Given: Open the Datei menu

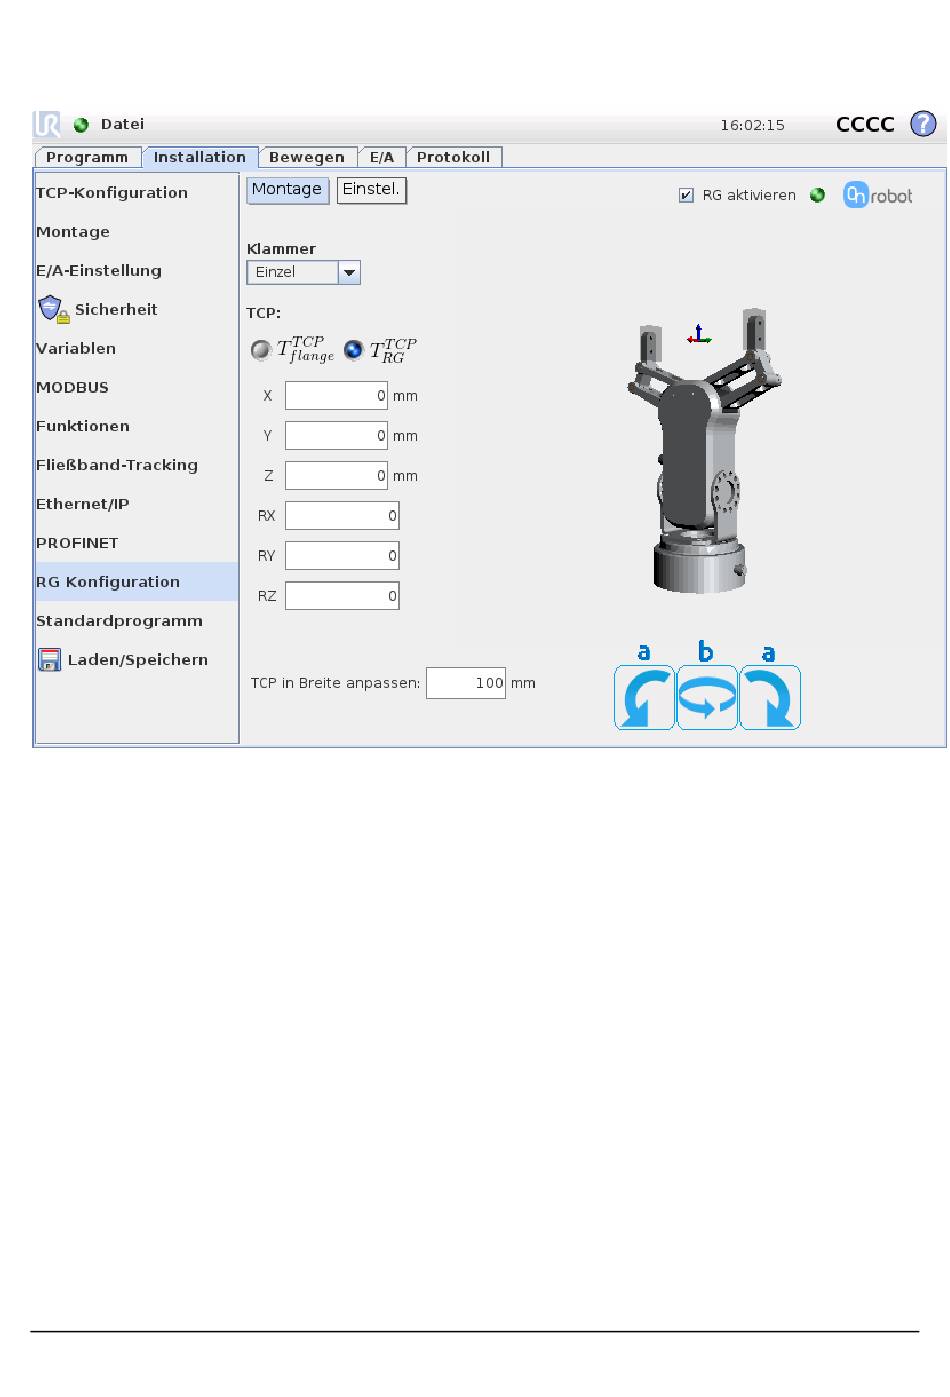Looking at the screenshot, I should (x=122, y=124).
